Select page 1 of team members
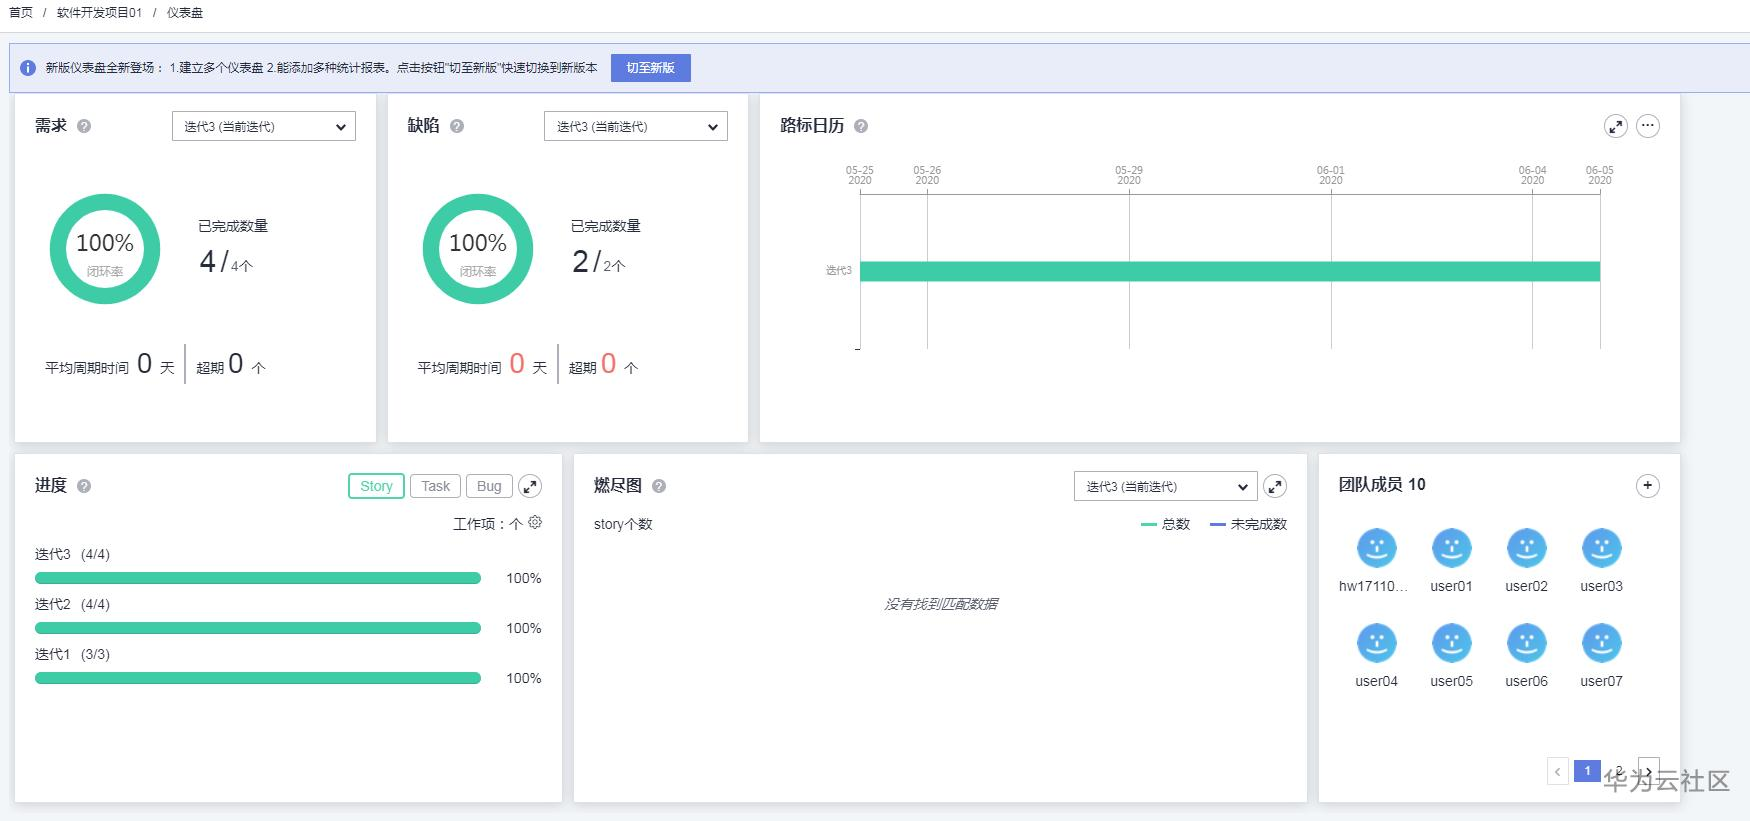Image resolution: width=1750 pixels, height=821 pixels. (1587, 771)
